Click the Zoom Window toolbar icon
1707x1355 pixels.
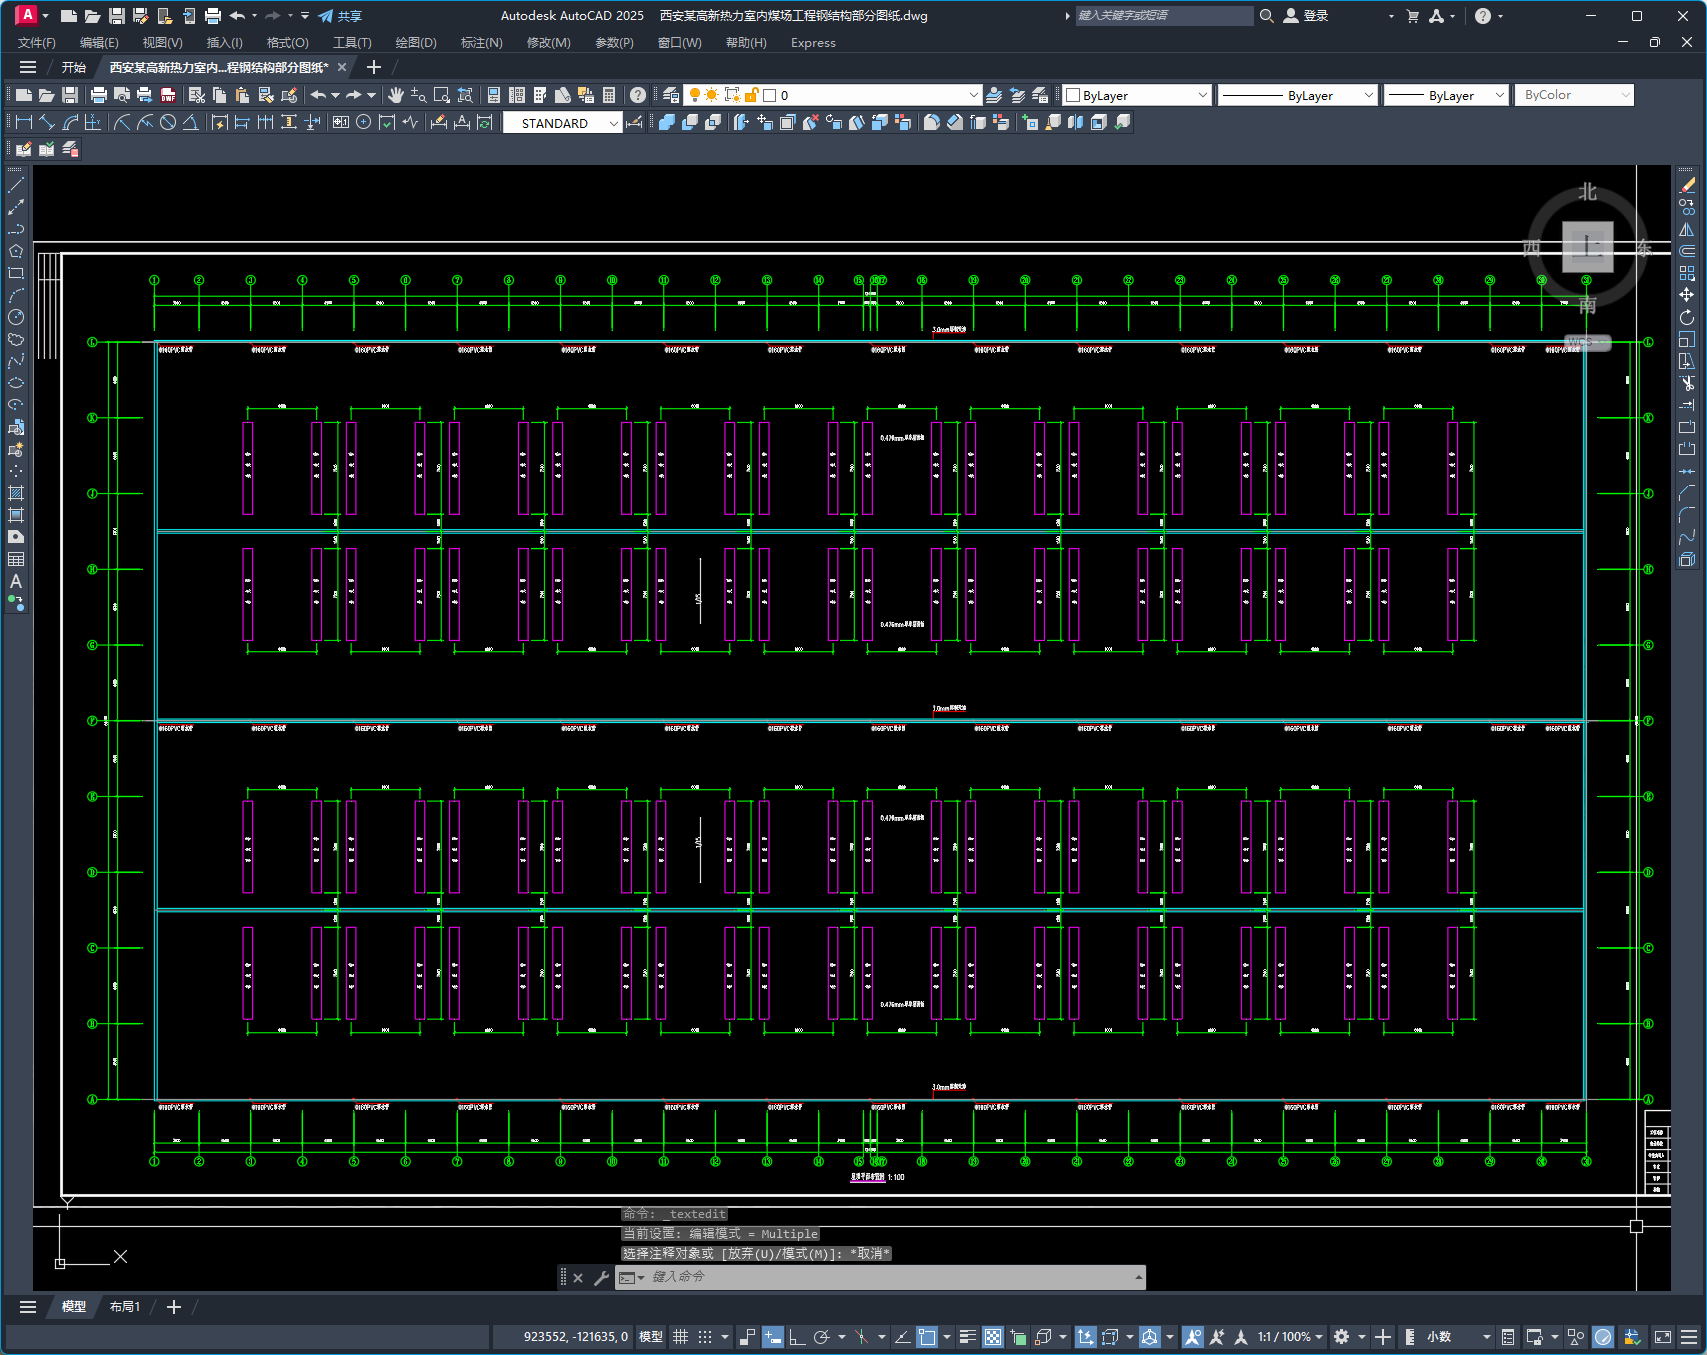coord(442,95)
